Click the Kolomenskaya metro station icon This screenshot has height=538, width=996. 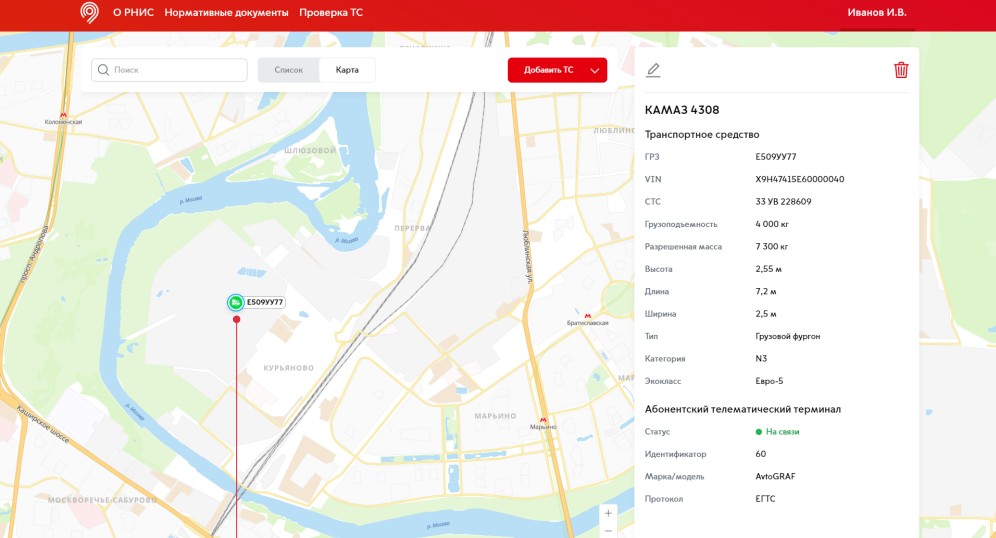(63, 115)
